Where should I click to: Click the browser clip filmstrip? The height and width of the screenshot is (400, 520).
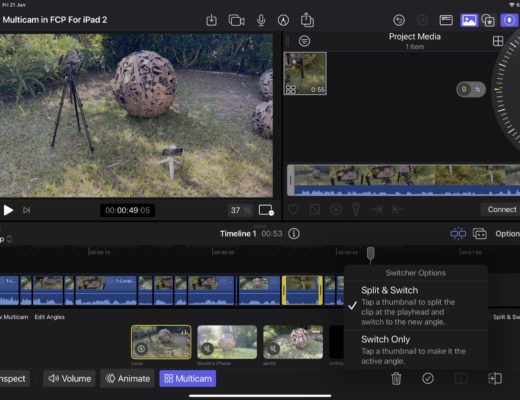(x=403, y=180)
